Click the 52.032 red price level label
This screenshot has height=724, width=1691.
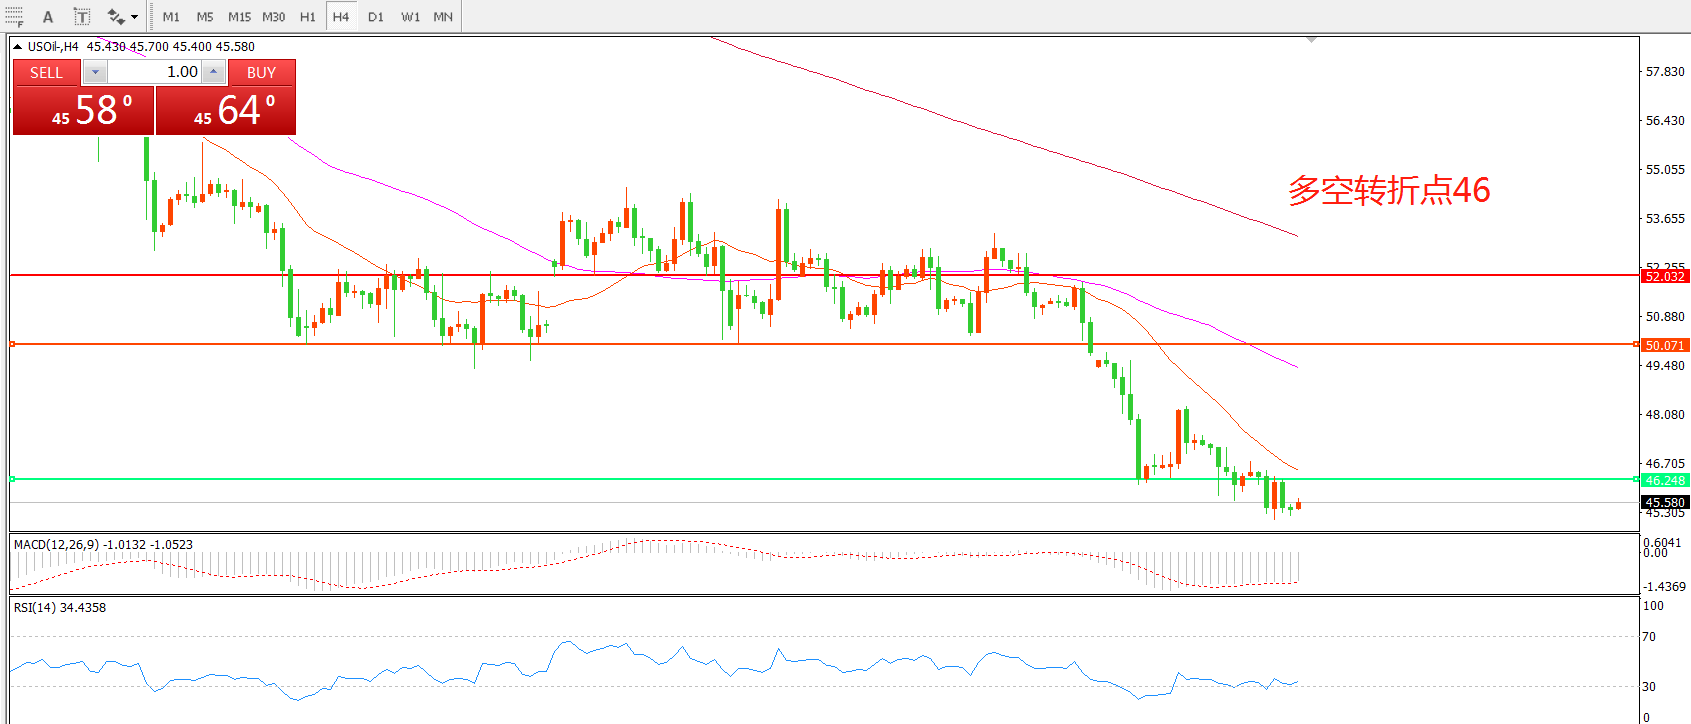click(x=1664, y=276)
